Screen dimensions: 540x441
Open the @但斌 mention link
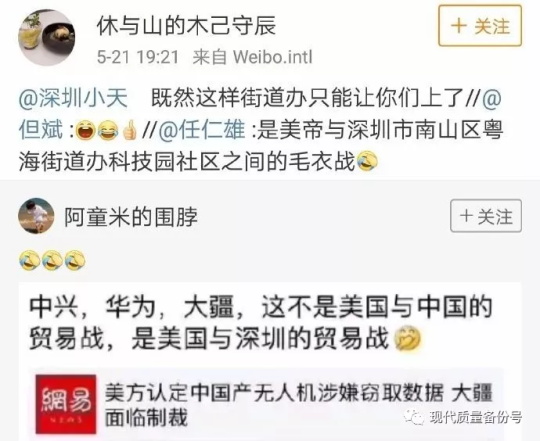[41, 129]
